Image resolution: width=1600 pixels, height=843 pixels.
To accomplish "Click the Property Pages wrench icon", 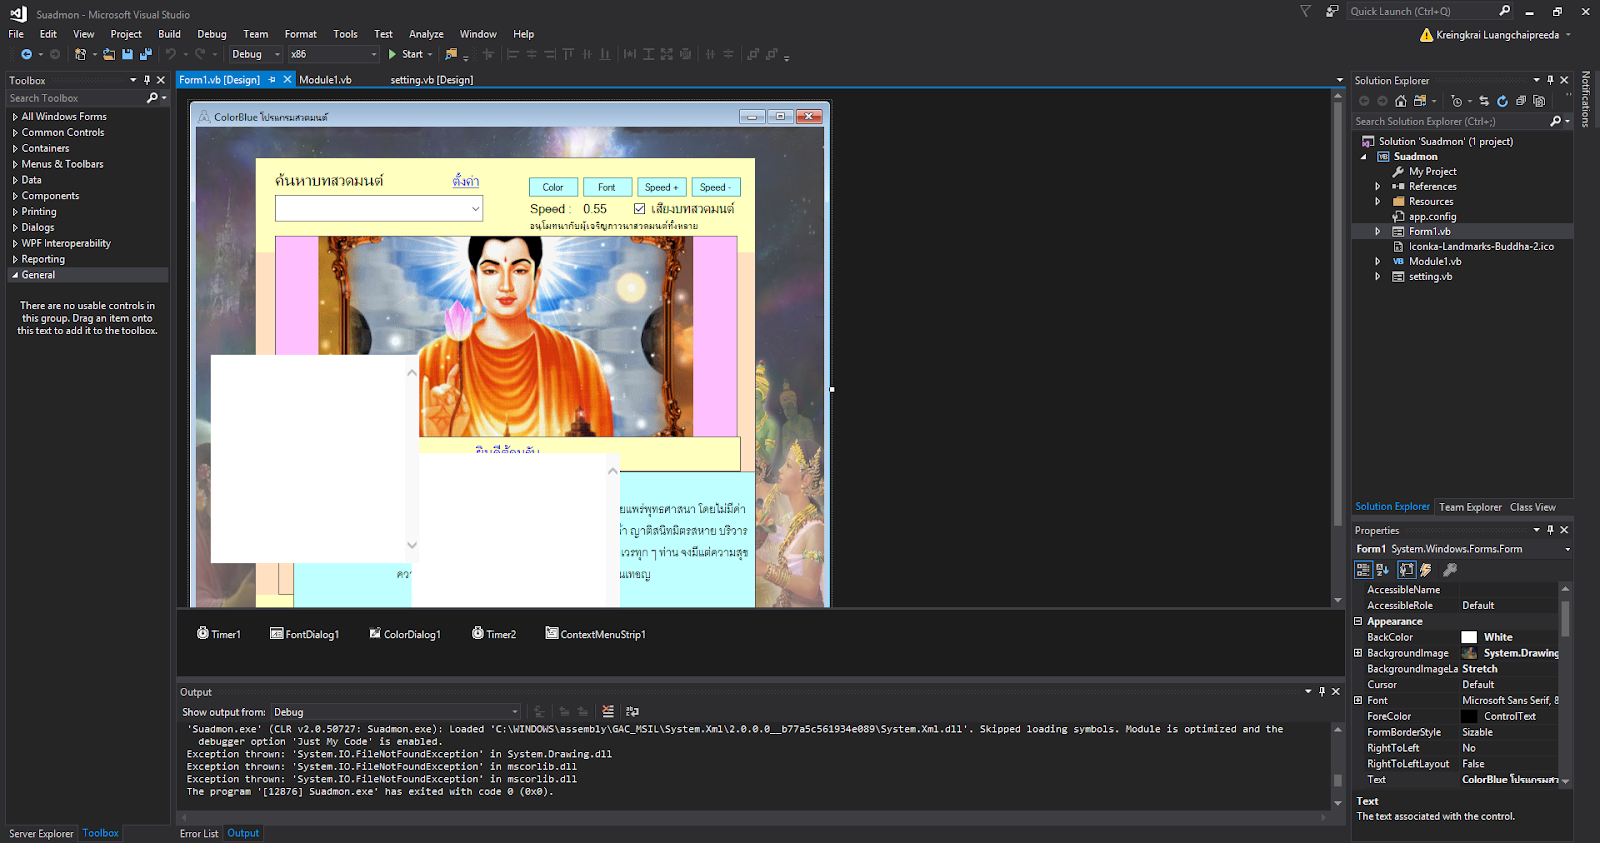I will click(1450, 570).
